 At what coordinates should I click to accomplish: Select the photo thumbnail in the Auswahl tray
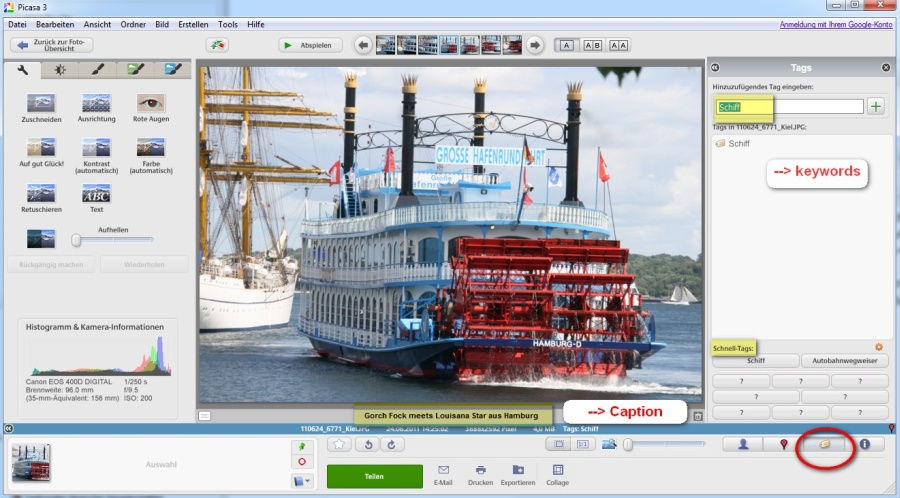click(31, 462)
